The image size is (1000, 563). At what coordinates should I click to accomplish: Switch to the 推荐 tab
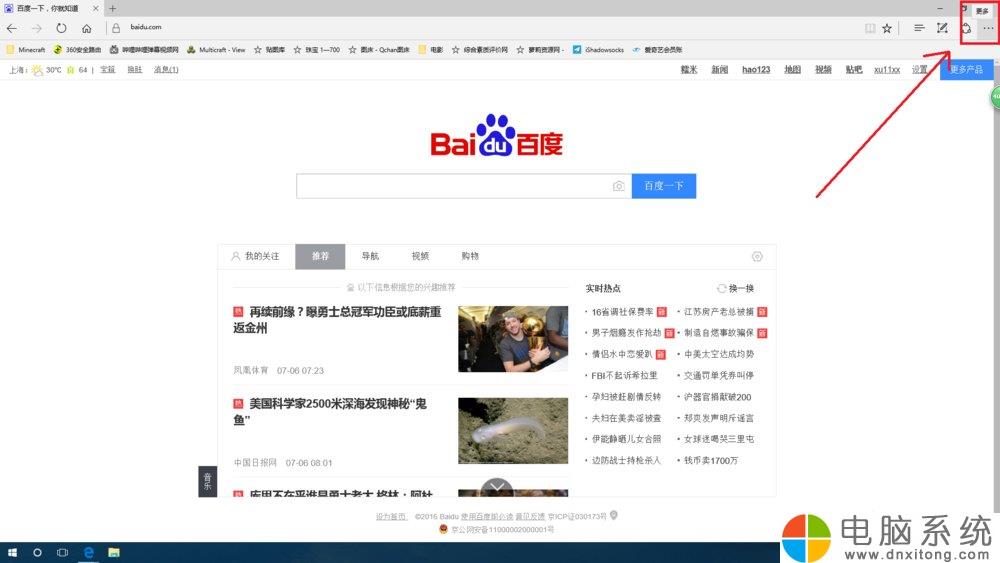tap(320, 256)
